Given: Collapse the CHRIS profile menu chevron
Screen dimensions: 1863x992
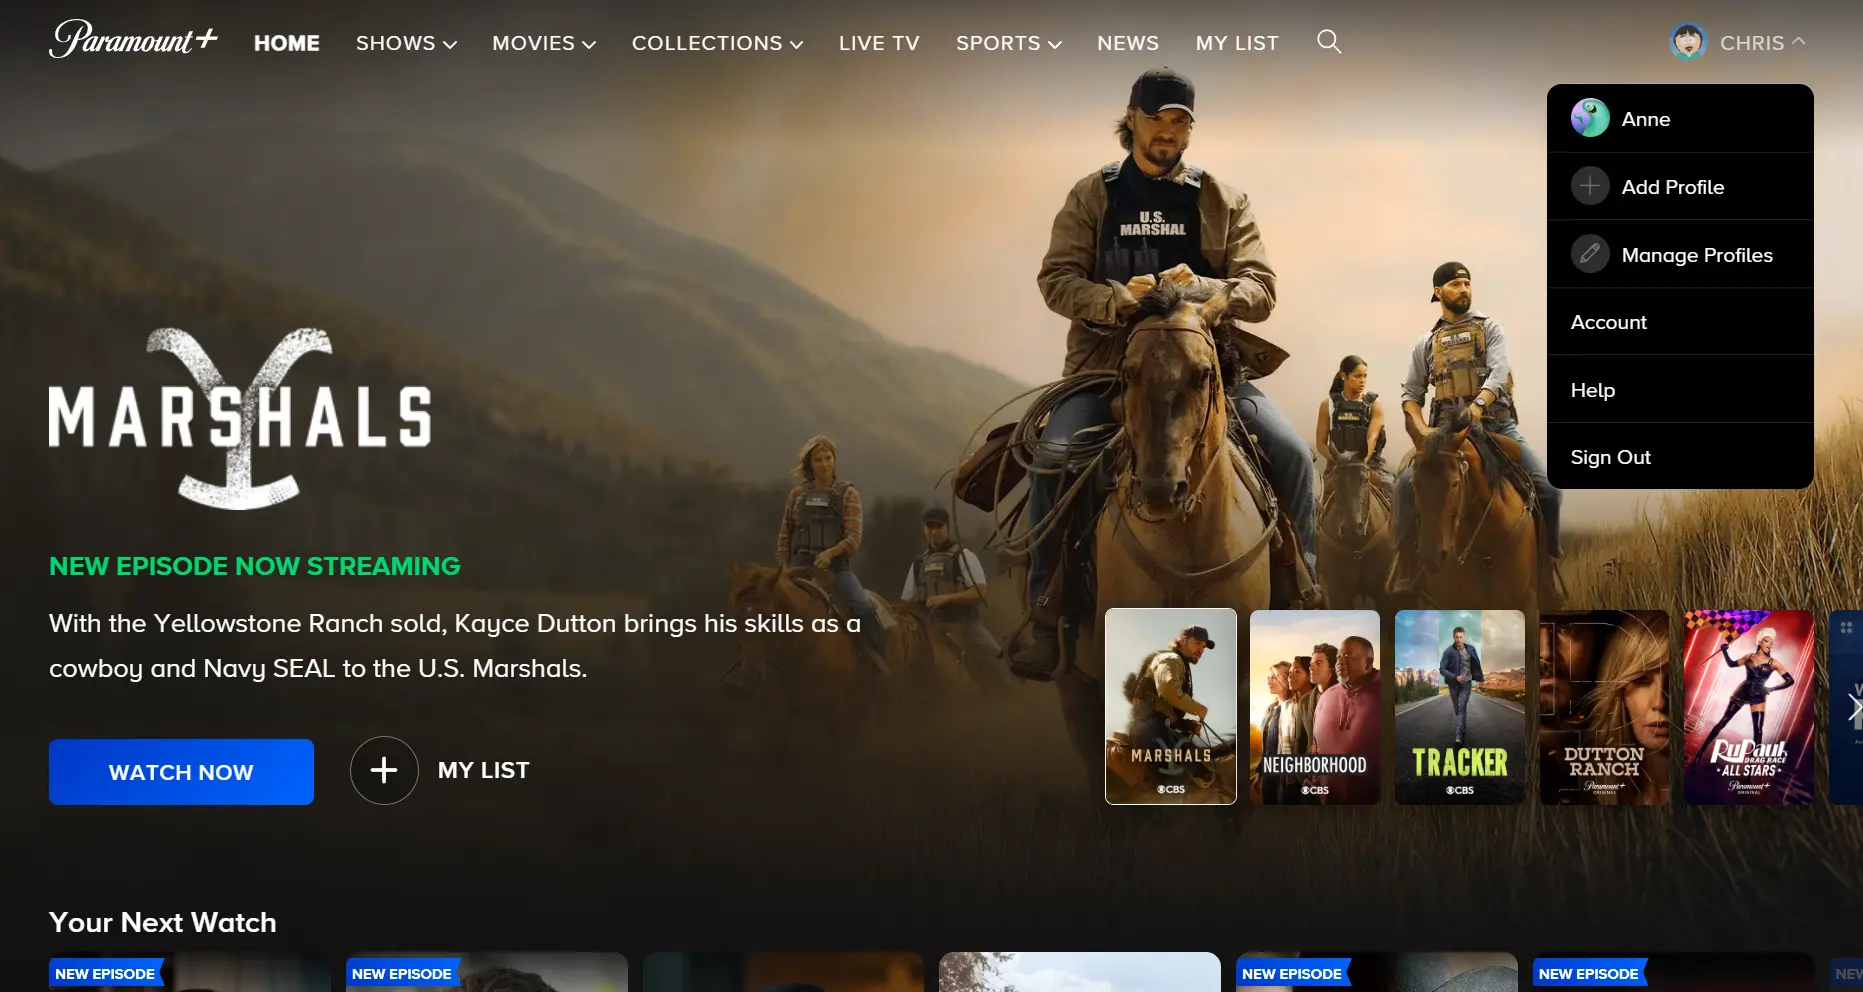Looking at the screenshot, I should [1798, 42].
